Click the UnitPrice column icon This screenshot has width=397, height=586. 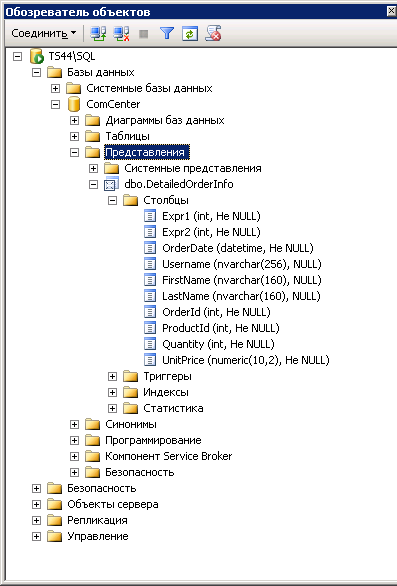150,360
